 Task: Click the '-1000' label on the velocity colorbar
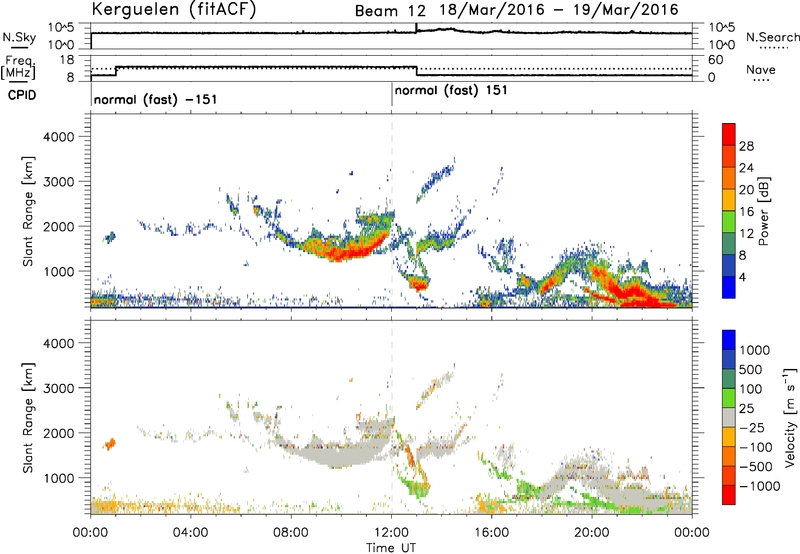(x=759, y=486)
